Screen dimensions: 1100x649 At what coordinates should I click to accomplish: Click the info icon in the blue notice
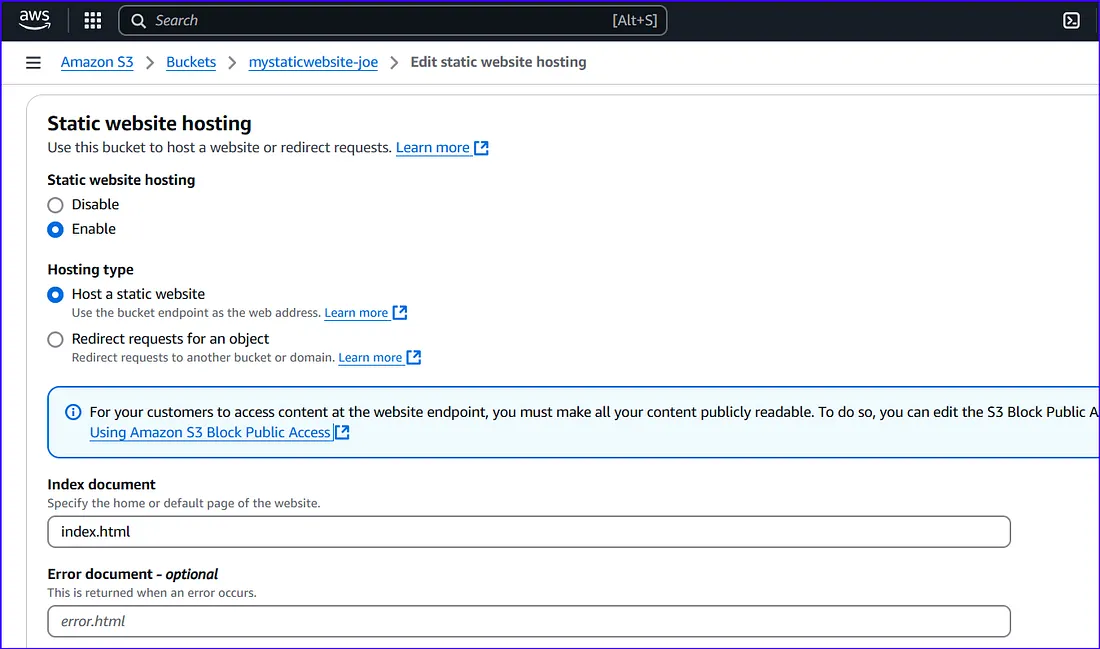pos(73,412)
